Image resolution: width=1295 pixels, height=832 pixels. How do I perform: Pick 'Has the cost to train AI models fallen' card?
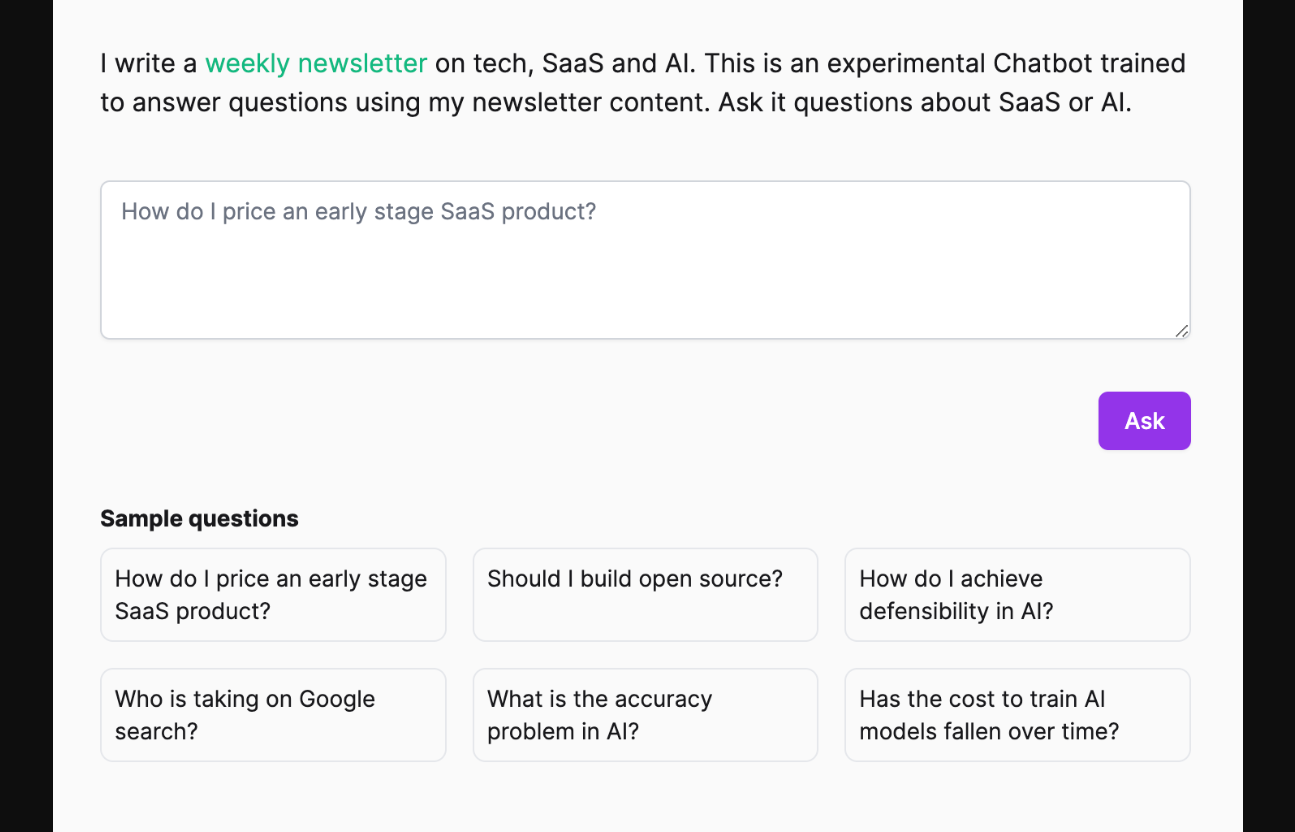[x=1016, y=715]
